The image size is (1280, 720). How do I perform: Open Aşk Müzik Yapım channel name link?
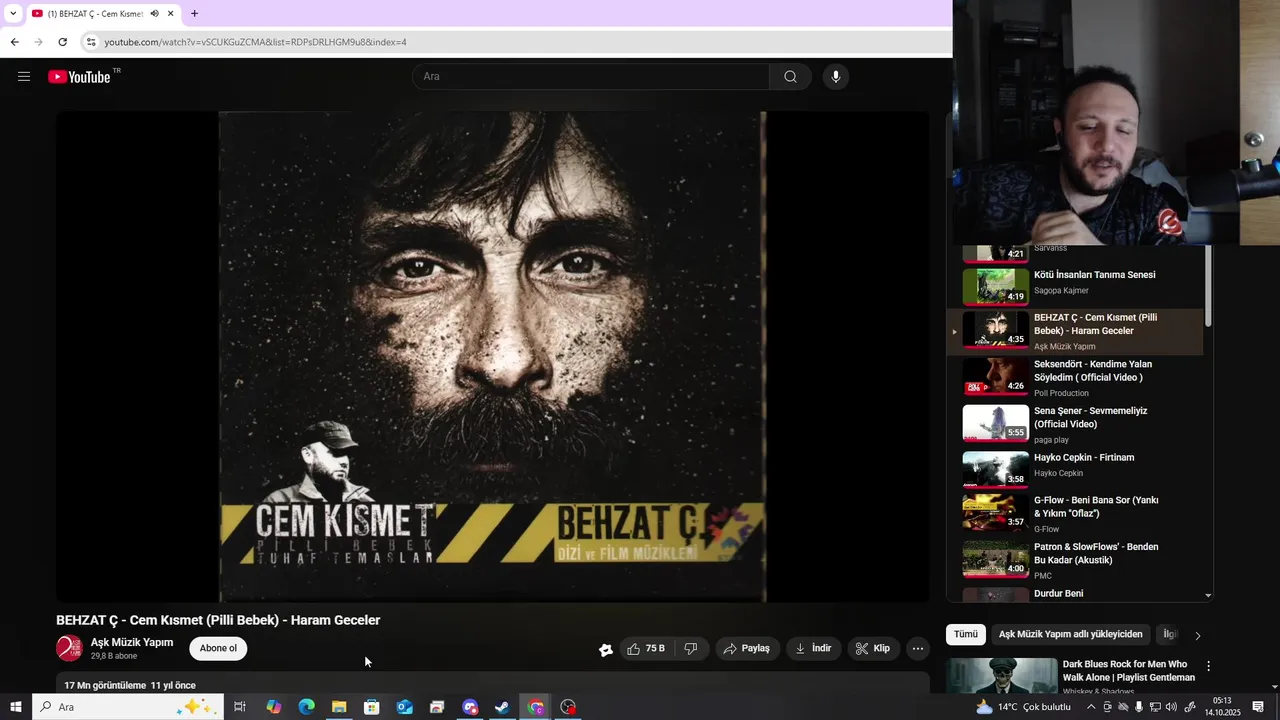pyautogui.click(x=132, y=642)
